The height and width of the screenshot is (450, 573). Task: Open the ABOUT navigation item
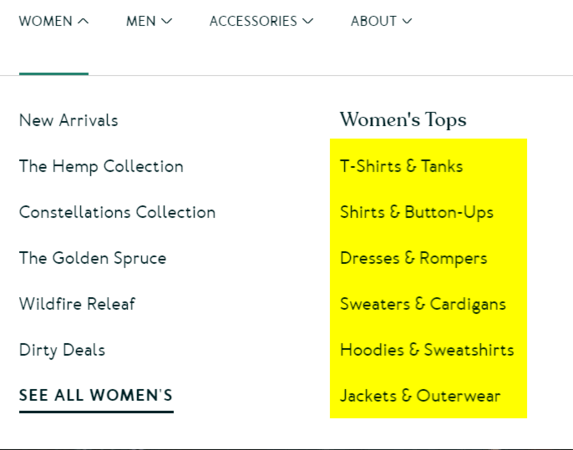point(373,21)
